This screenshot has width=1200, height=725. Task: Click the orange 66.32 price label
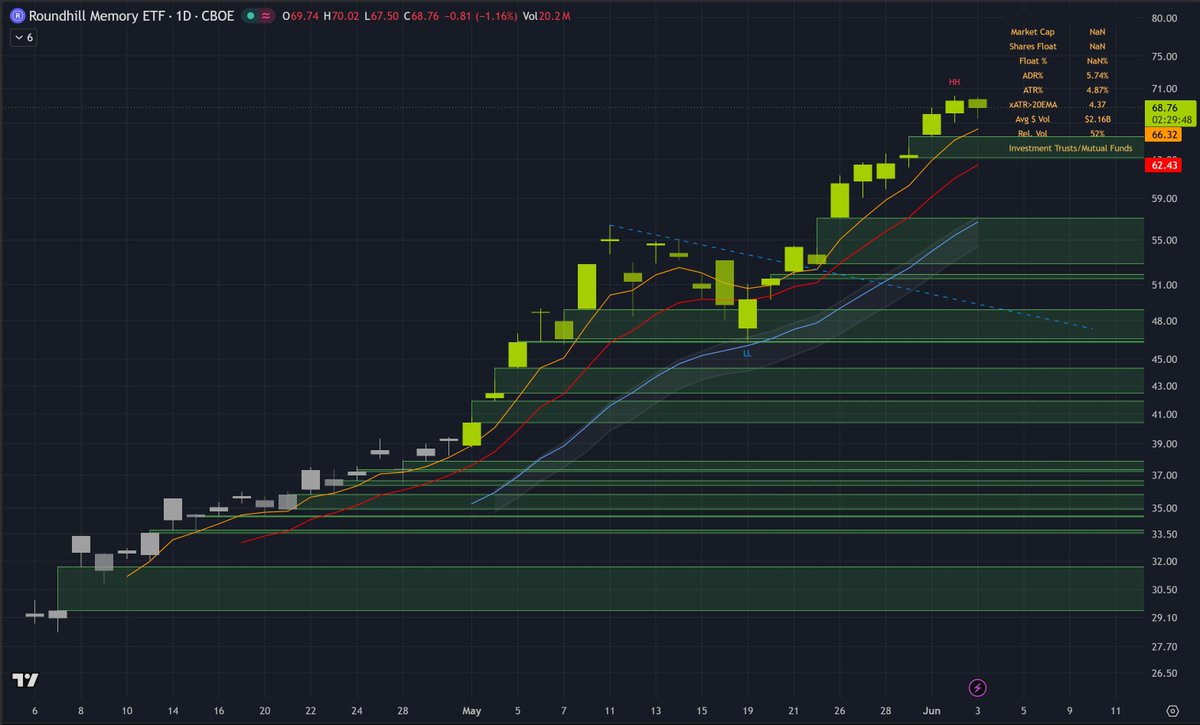tap(1164, 133)
